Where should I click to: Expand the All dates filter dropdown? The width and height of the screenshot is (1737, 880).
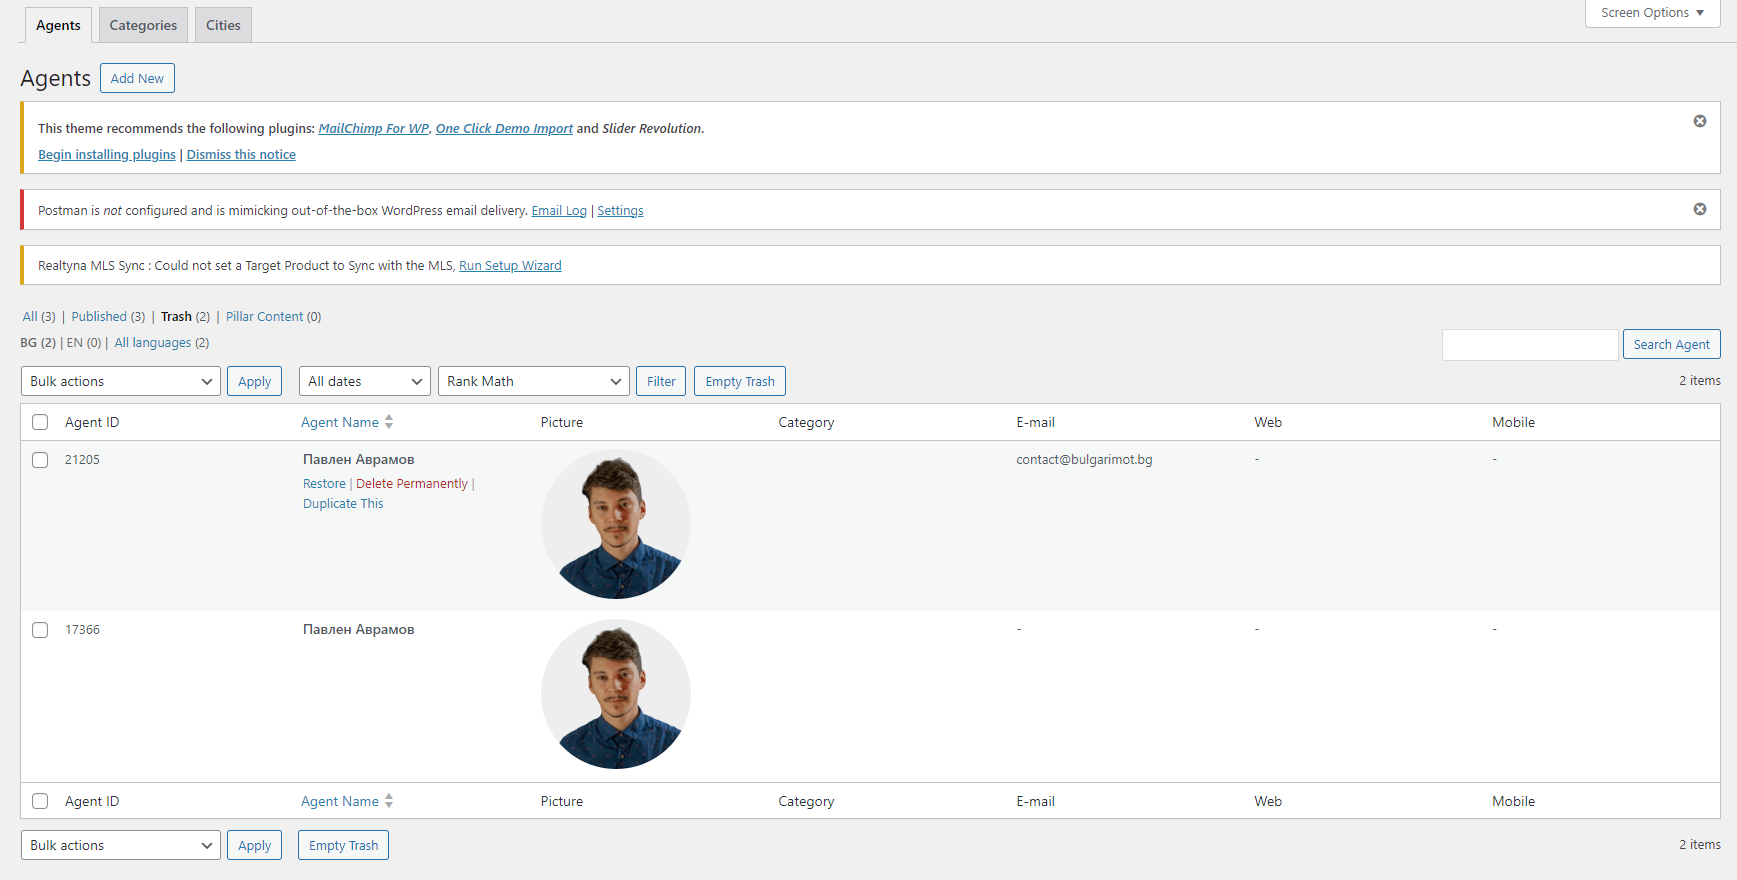coord(364,381)
